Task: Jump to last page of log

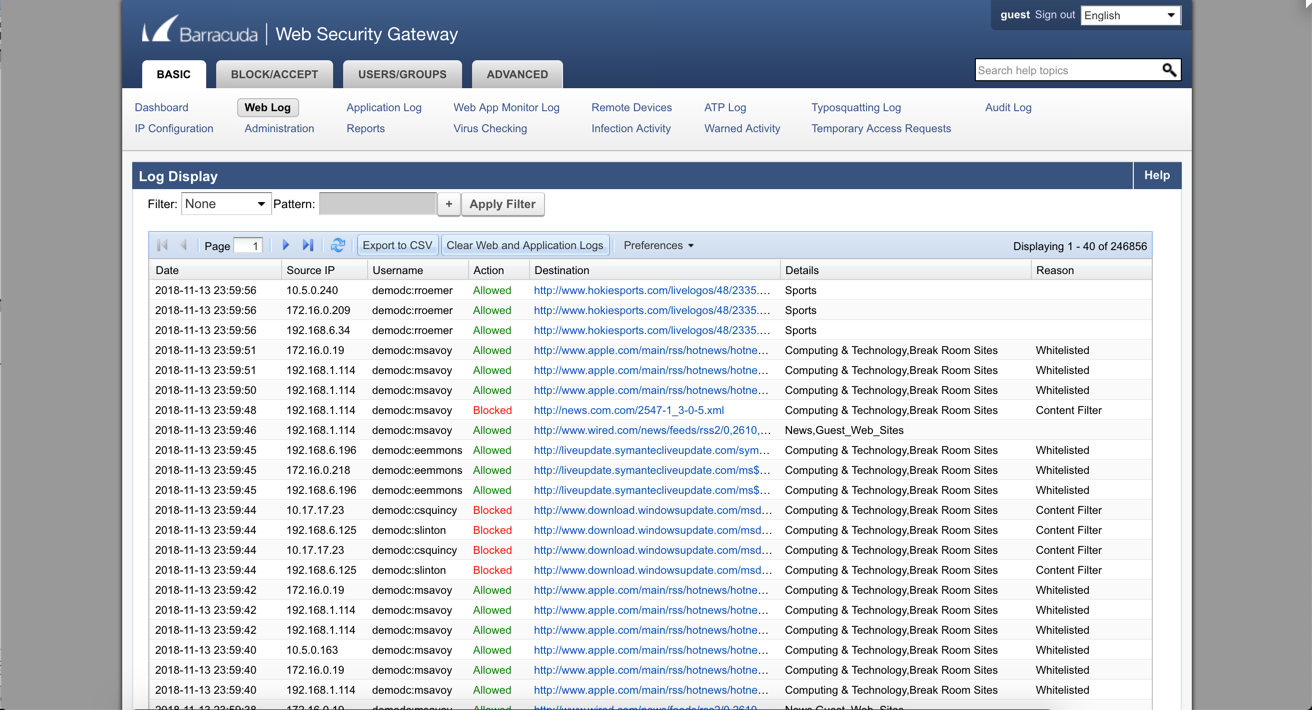Action: point(308,245)
